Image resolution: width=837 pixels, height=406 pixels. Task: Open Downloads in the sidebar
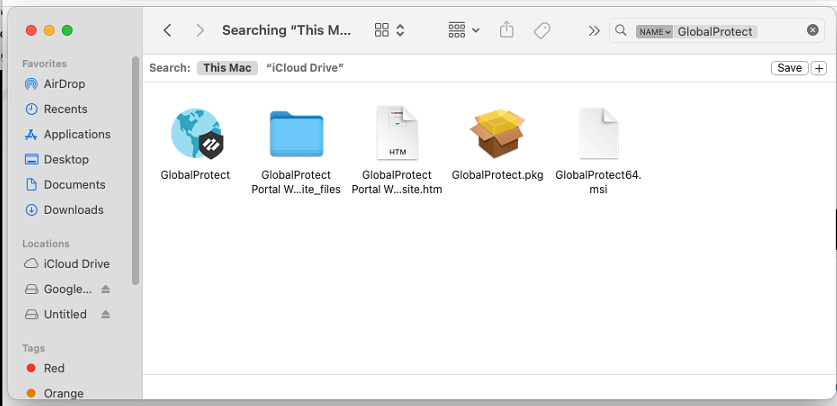(74, 210)
